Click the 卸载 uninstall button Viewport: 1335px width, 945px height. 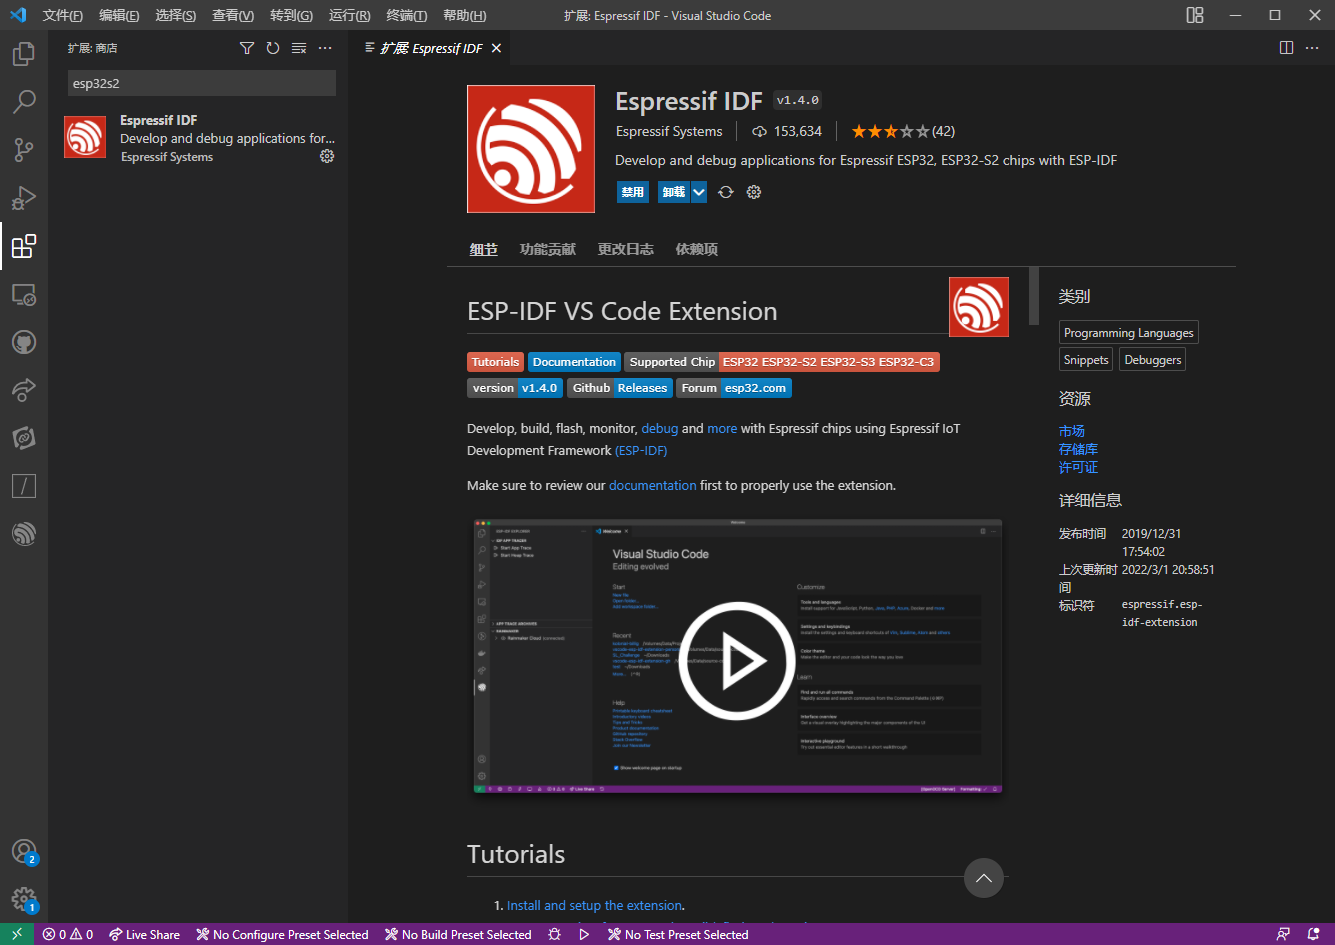click(674, 192)
